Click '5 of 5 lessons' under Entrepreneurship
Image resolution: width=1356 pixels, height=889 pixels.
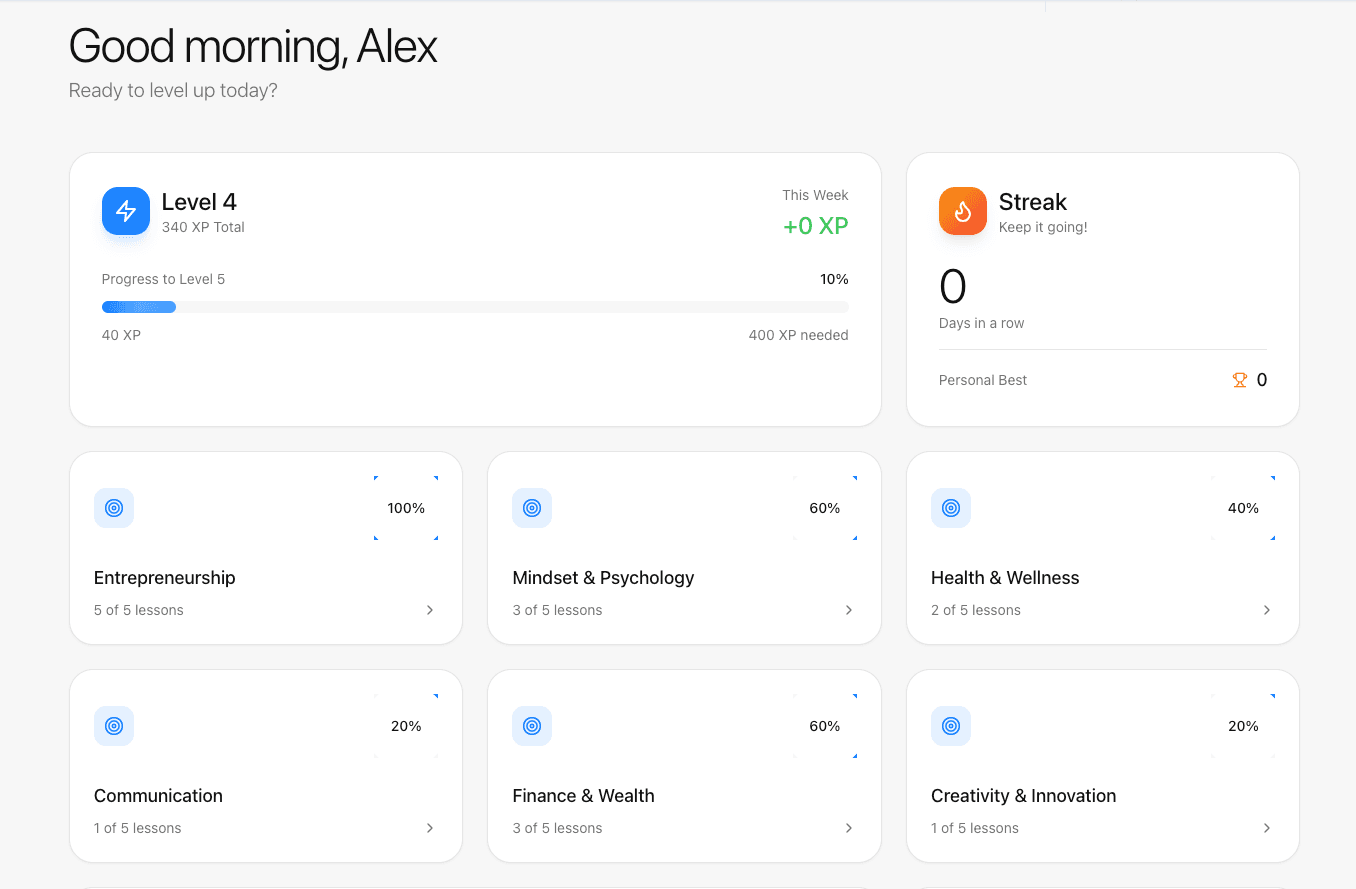[x=139, y=610]
